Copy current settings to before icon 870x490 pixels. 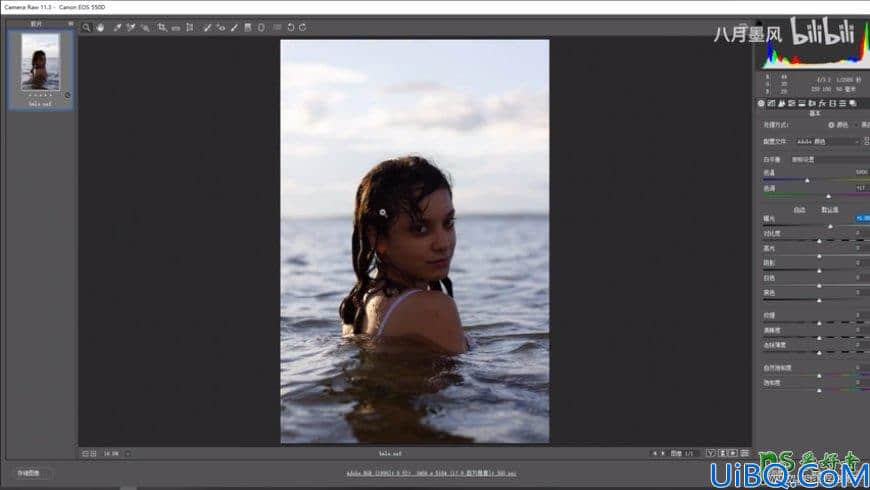coord(734,453)
